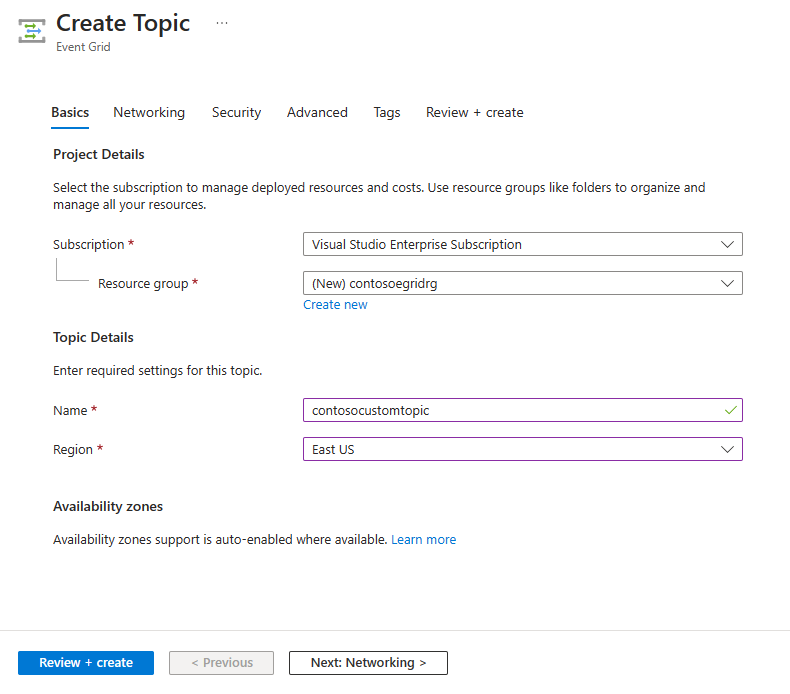Open the Learn more availability zones link
This screenshot has height=694, width=790.
[424, 539]
